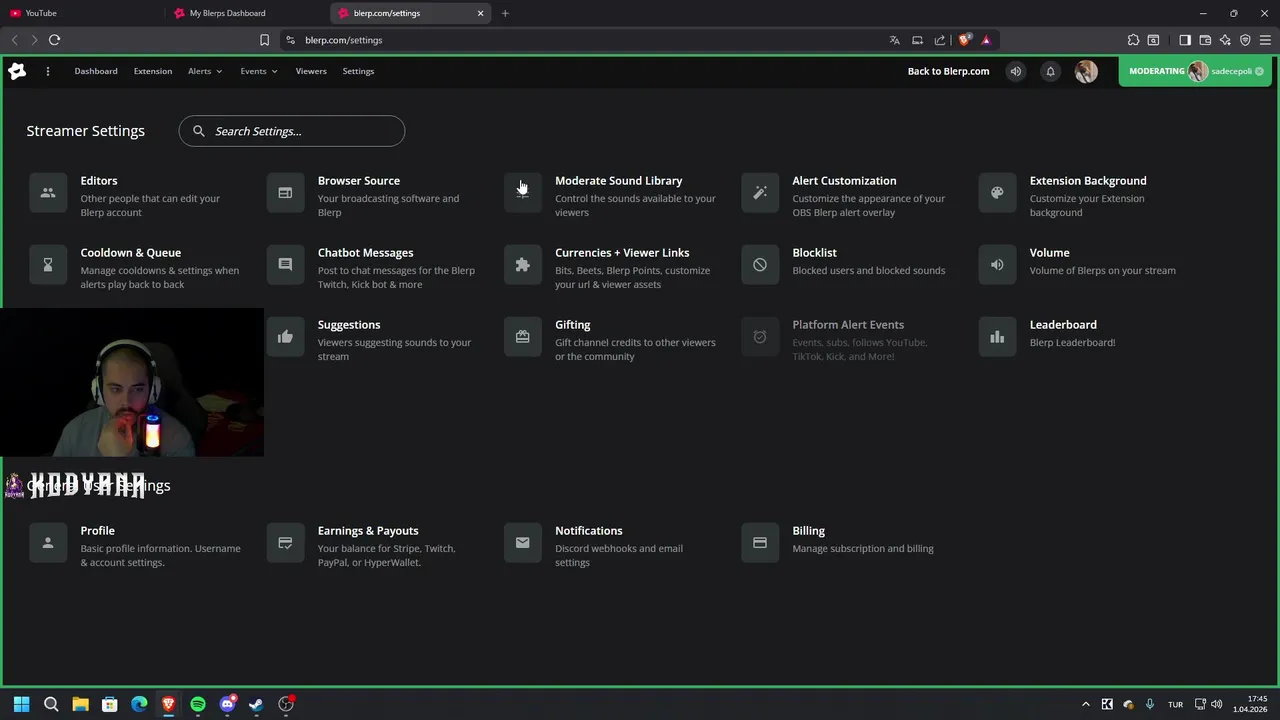Image resolution: width=1280 pixels, height=720 pixels.
Task: Click the Leaderboard bar chart icon
Action: pyautogui.click(x=997, y=337)
